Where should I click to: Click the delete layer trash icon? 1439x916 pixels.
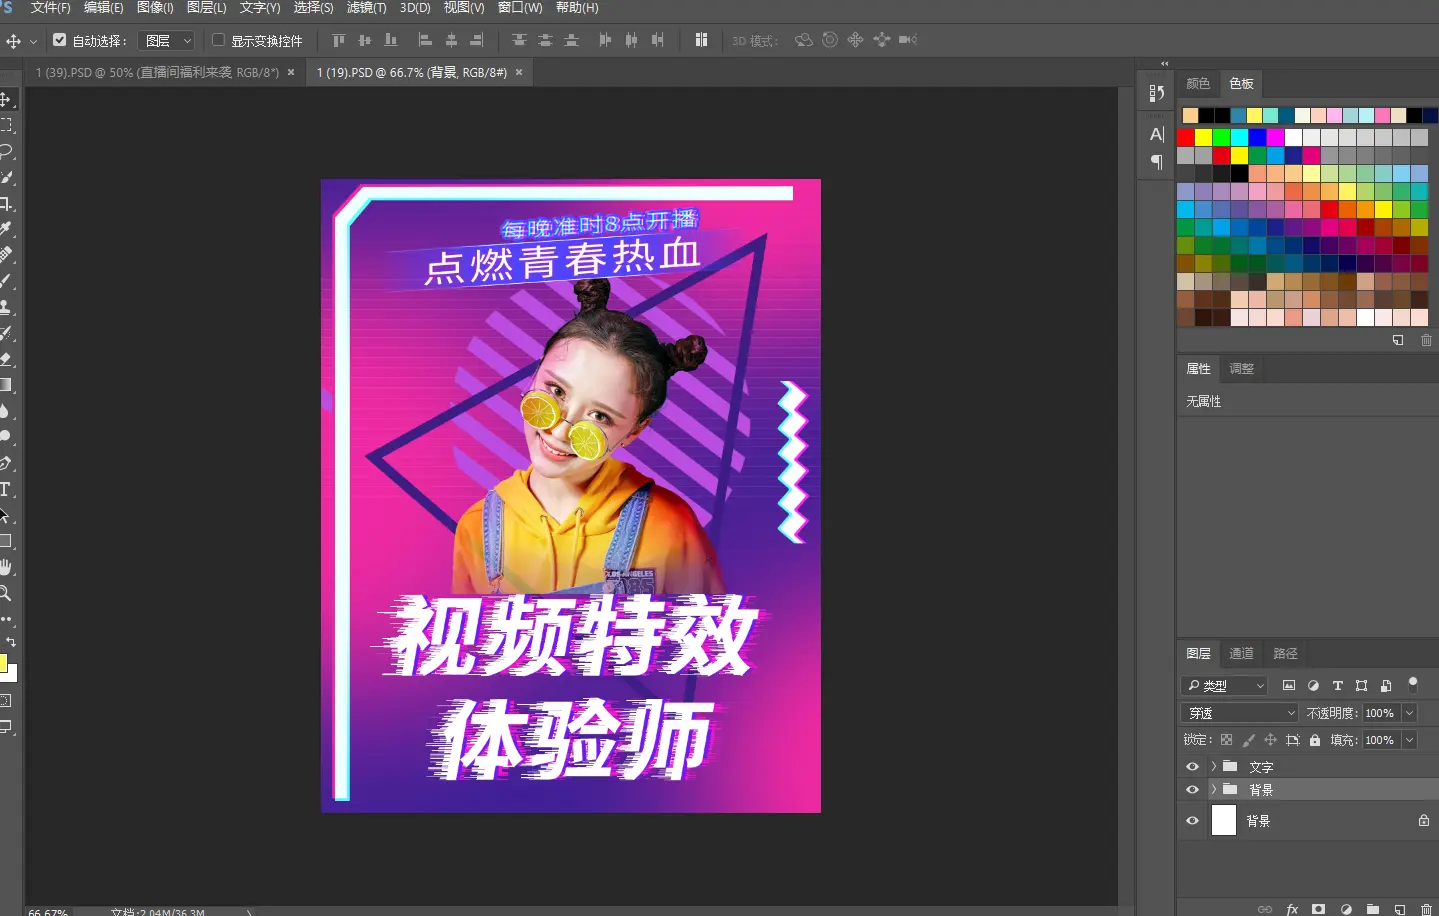(1426, 909)
